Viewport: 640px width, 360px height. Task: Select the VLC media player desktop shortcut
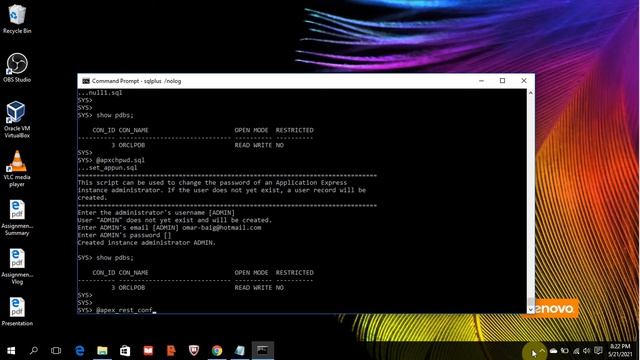point(17,169)
